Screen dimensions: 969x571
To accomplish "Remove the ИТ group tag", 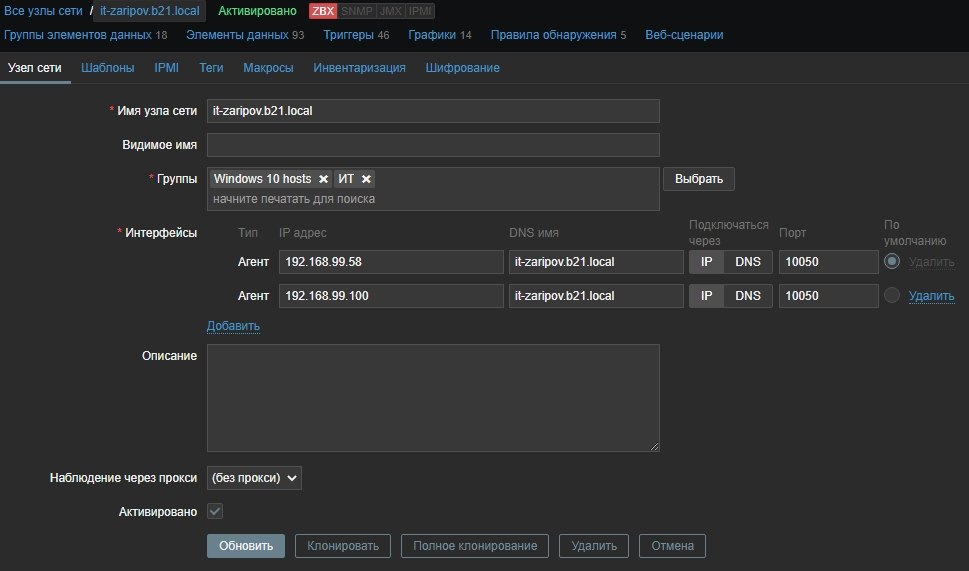I will 366,179.
